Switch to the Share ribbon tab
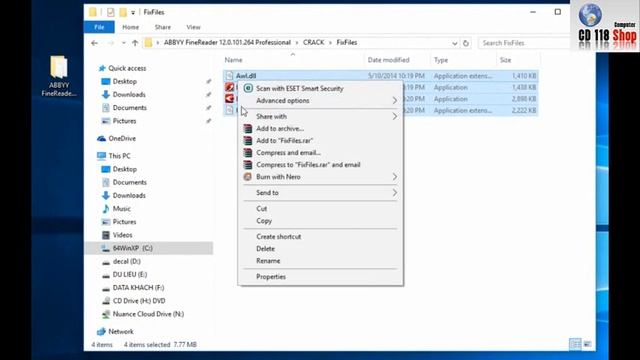 163,27
